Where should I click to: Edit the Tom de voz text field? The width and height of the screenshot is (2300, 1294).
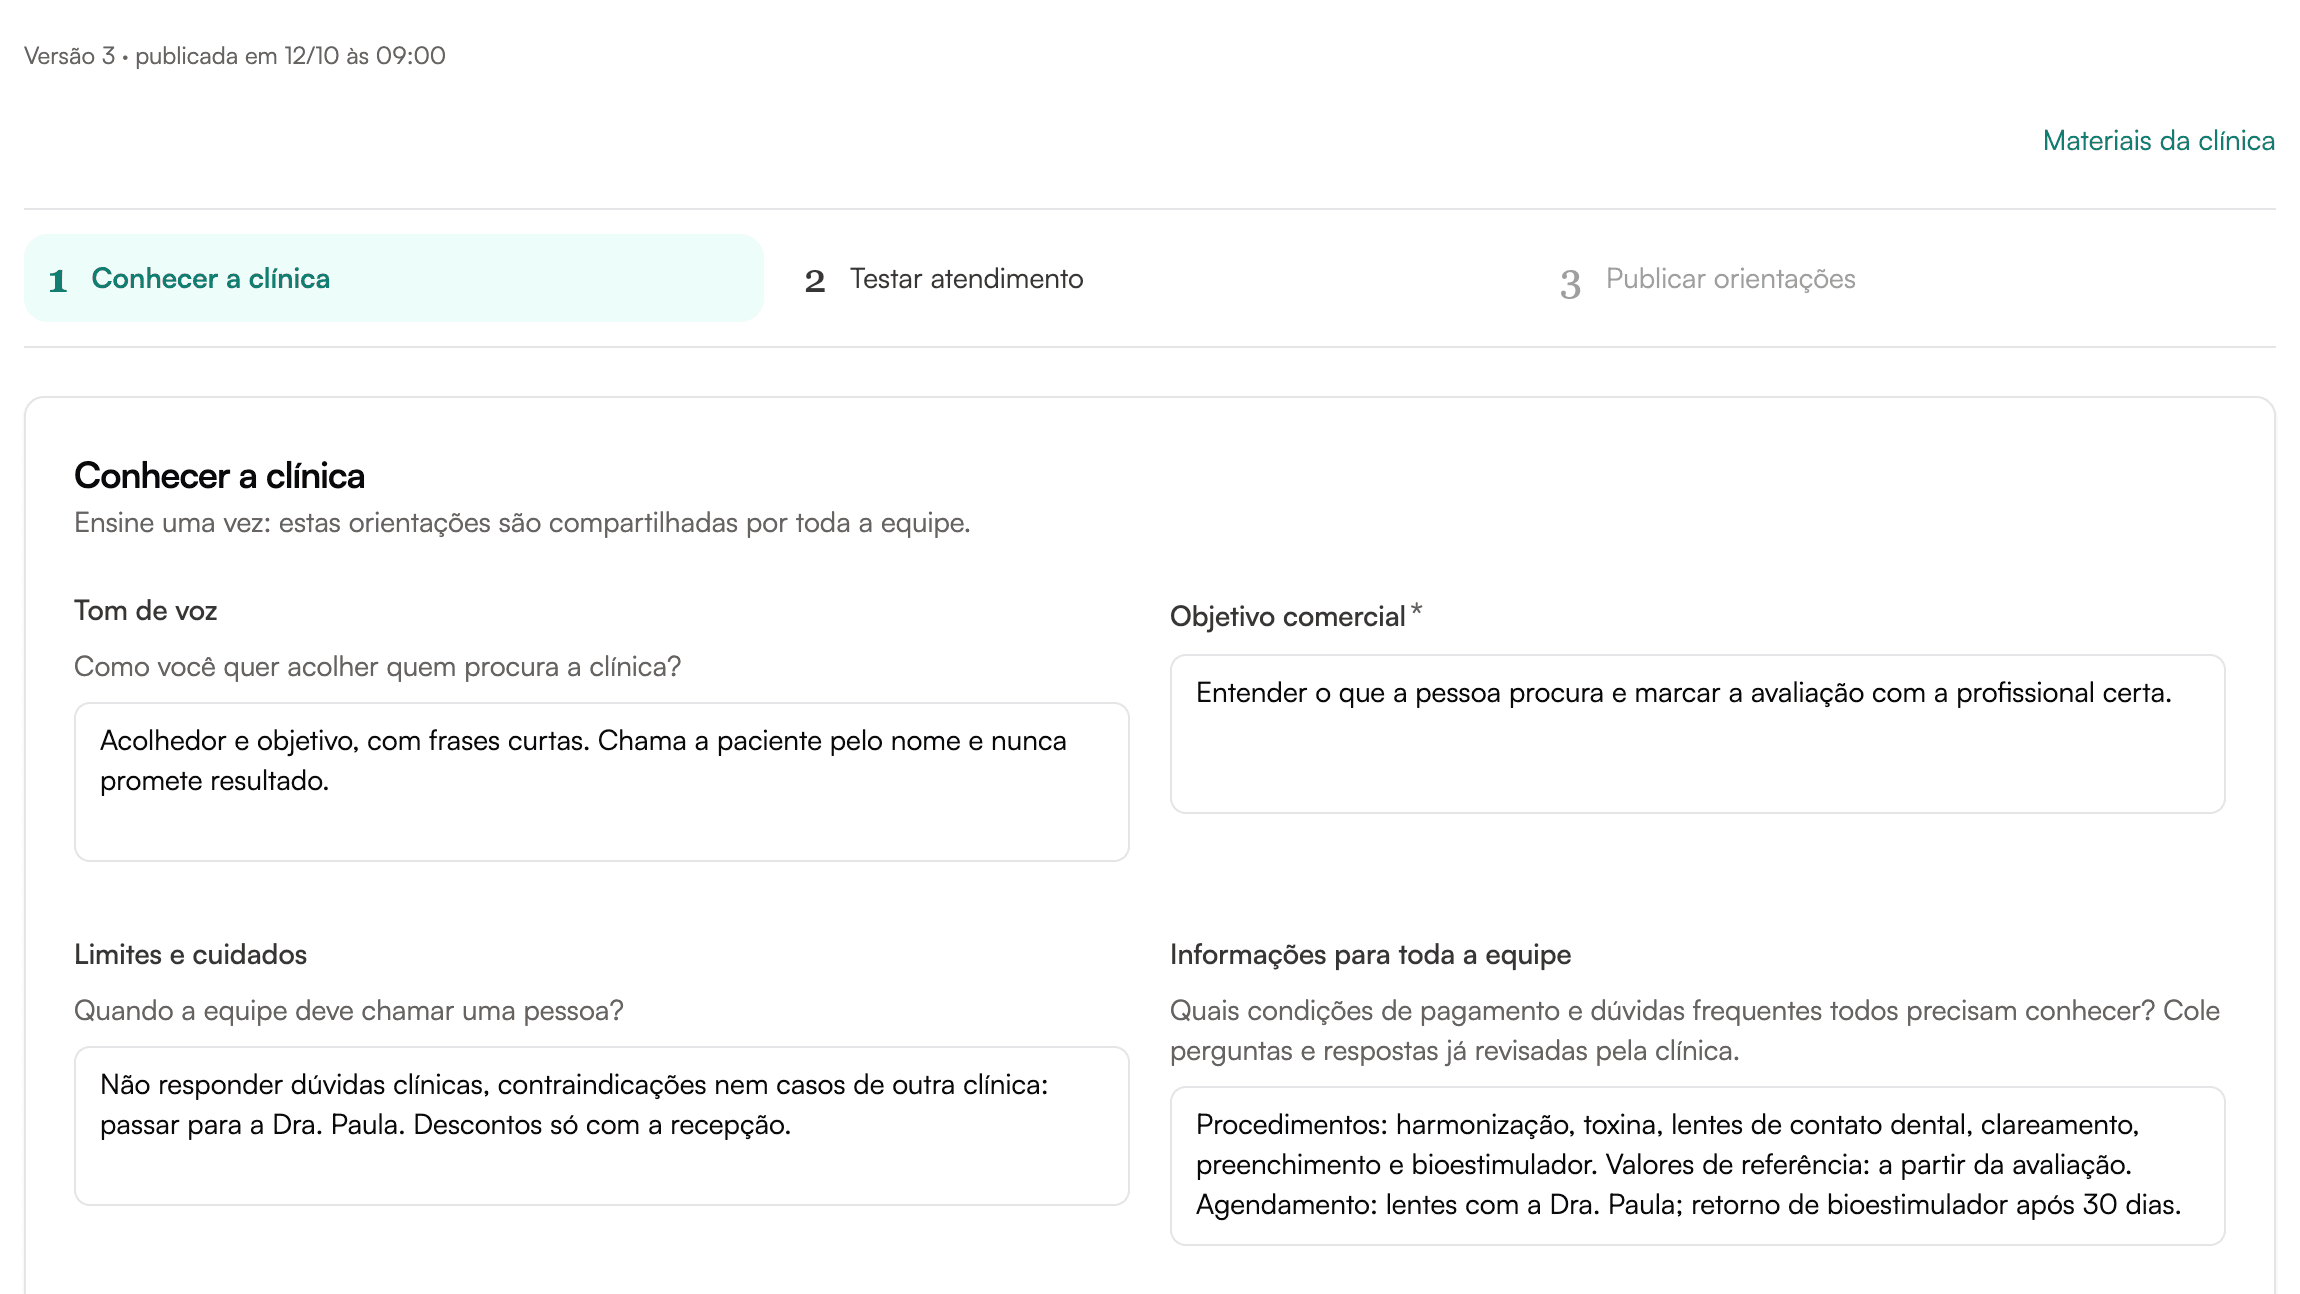(x=602, y=782)
